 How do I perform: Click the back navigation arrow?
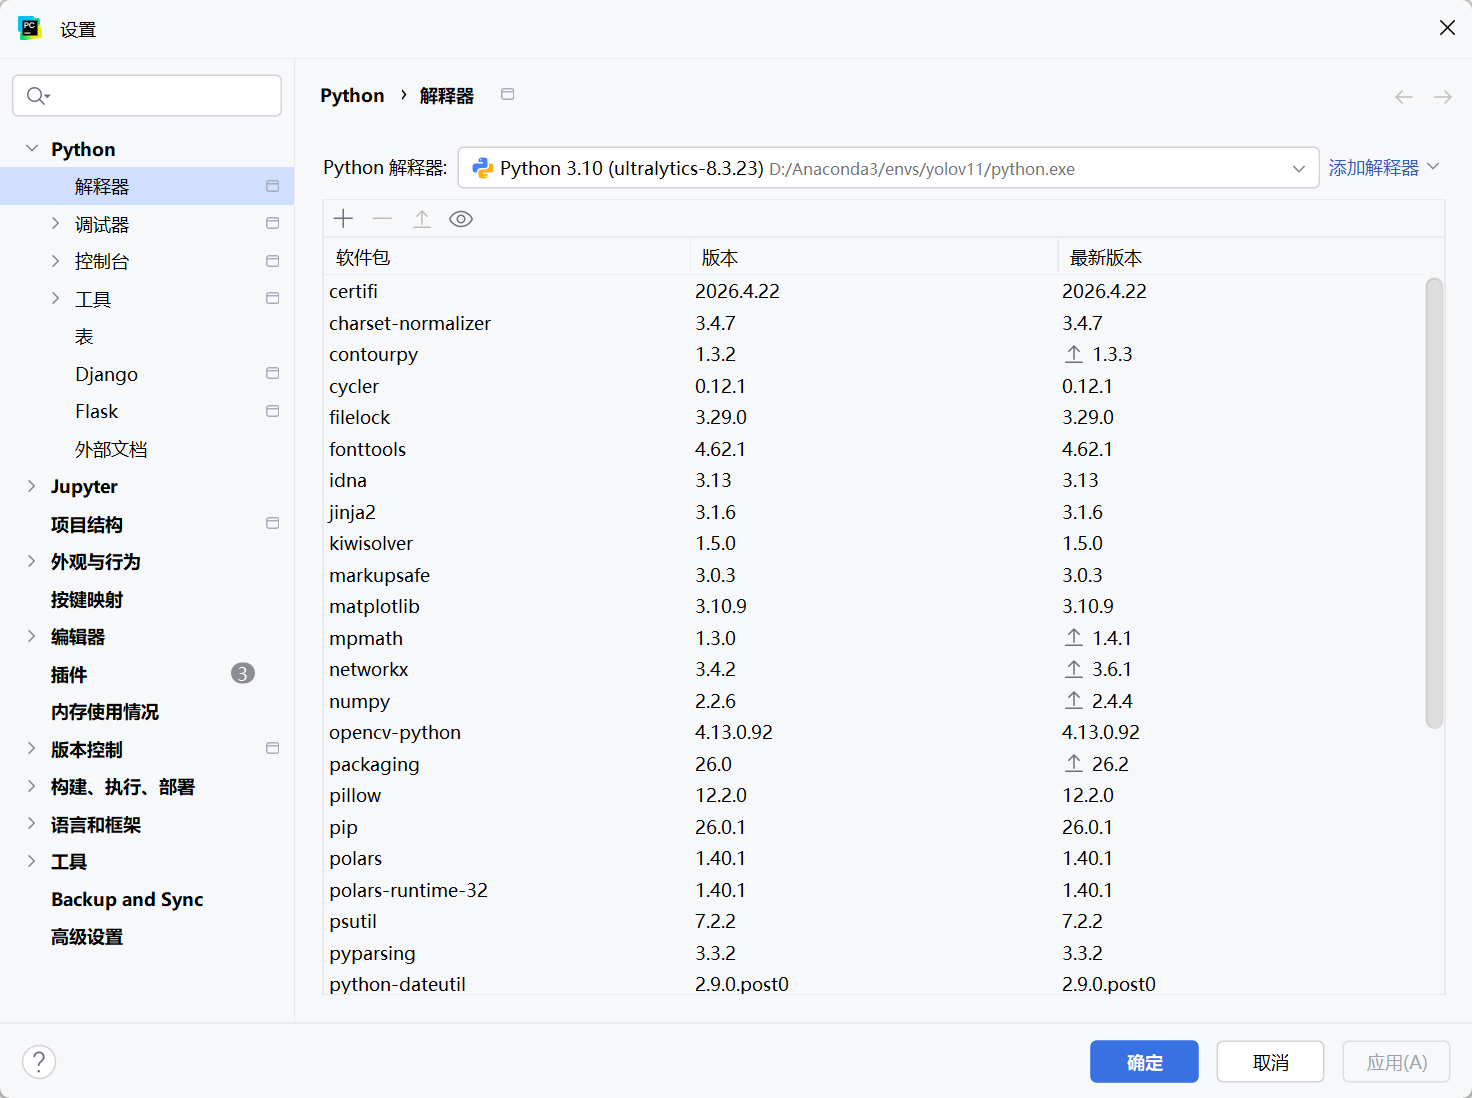point(1404,97)
